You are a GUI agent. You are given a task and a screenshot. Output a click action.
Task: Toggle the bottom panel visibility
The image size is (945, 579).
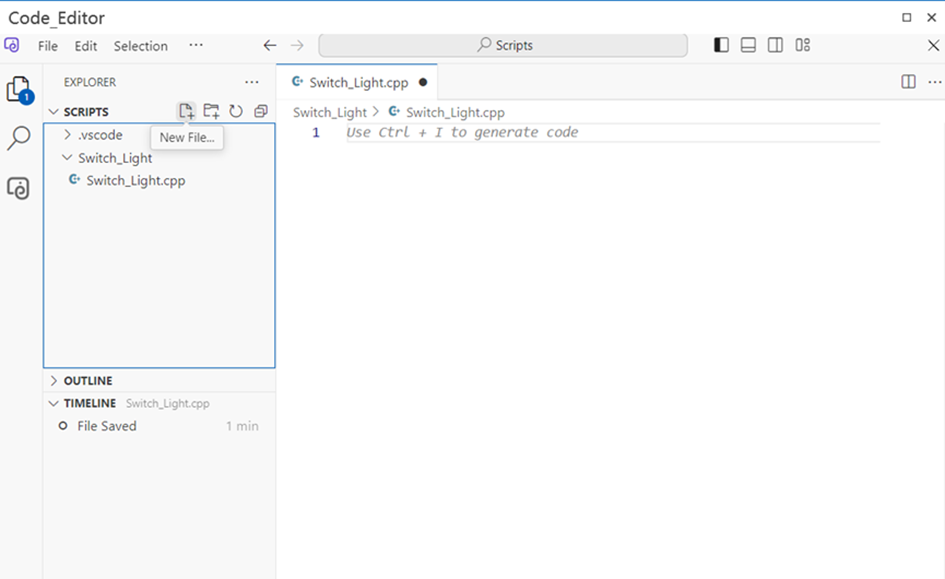click(x=748, y=45)
